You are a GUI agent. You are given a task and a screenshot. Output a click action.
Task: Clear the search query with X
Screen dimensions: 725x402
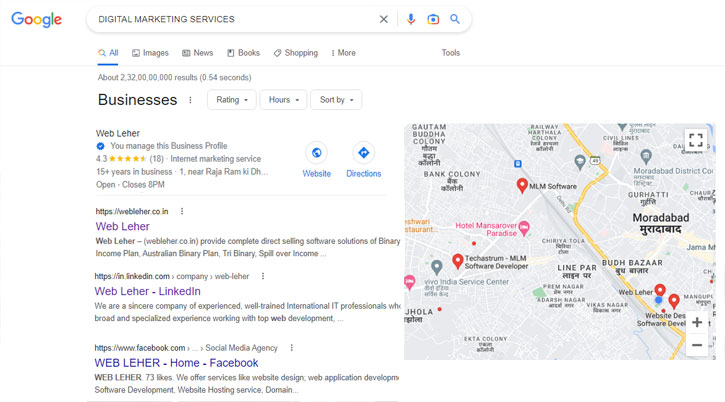tap(384, 19)
